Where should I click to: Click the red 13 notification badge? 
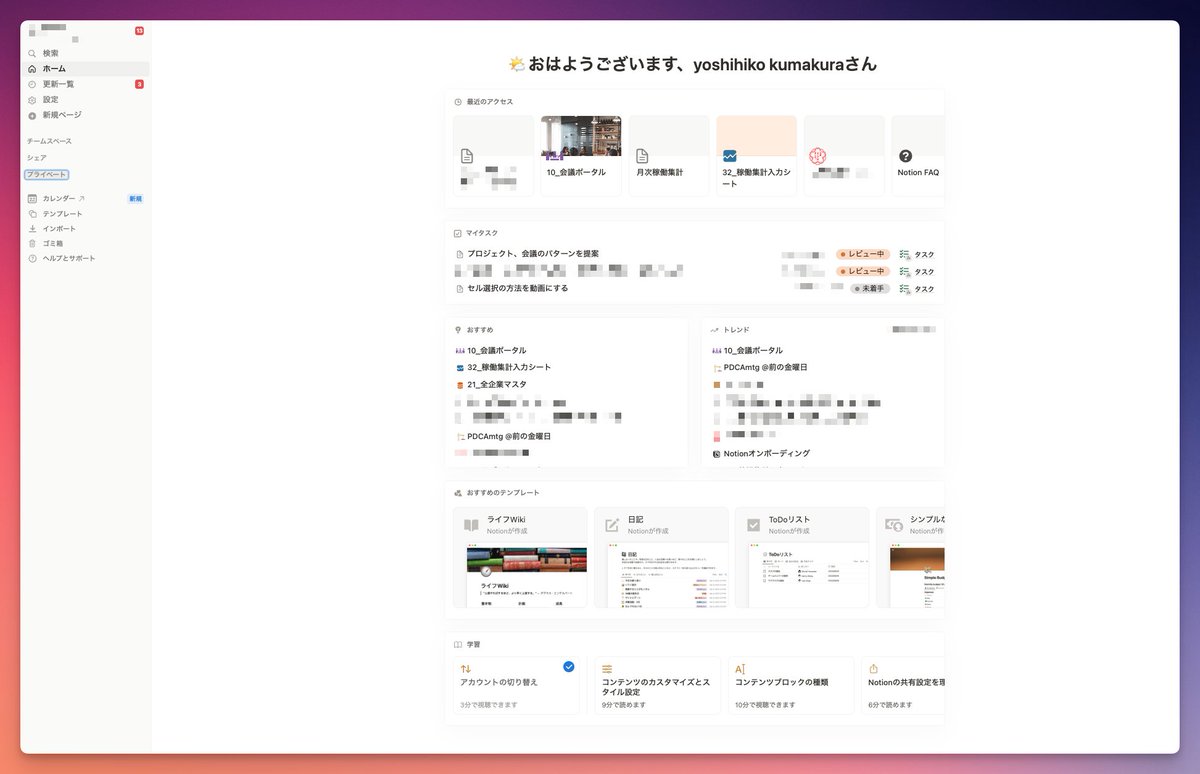[139, 31]
